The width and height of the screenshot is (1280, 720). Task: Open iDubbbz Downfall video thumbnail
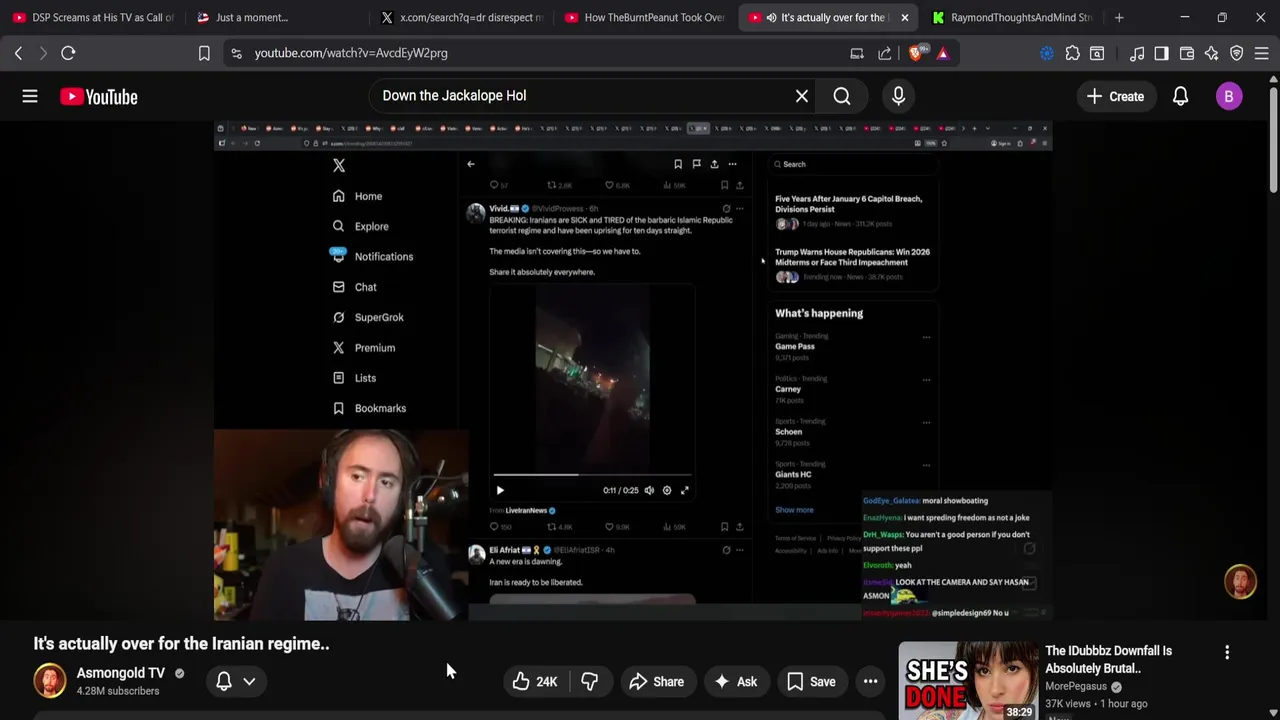pyautogui.click(x=968, y=680)
